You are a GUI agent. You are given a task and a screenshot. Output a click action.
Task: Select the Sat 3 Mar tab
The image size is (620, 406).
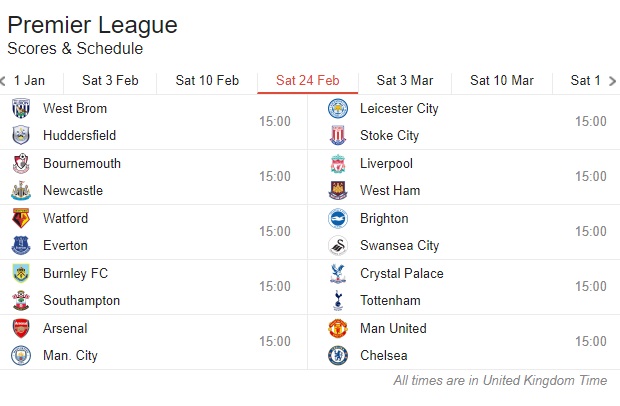(405, 81)
